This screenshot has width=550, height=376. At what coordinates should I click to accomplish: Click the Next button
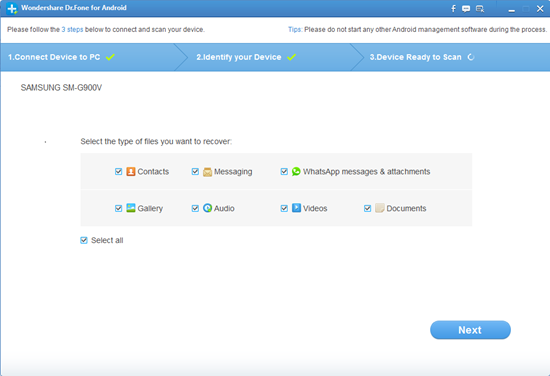pyautogui.click(x=470, y=330)
